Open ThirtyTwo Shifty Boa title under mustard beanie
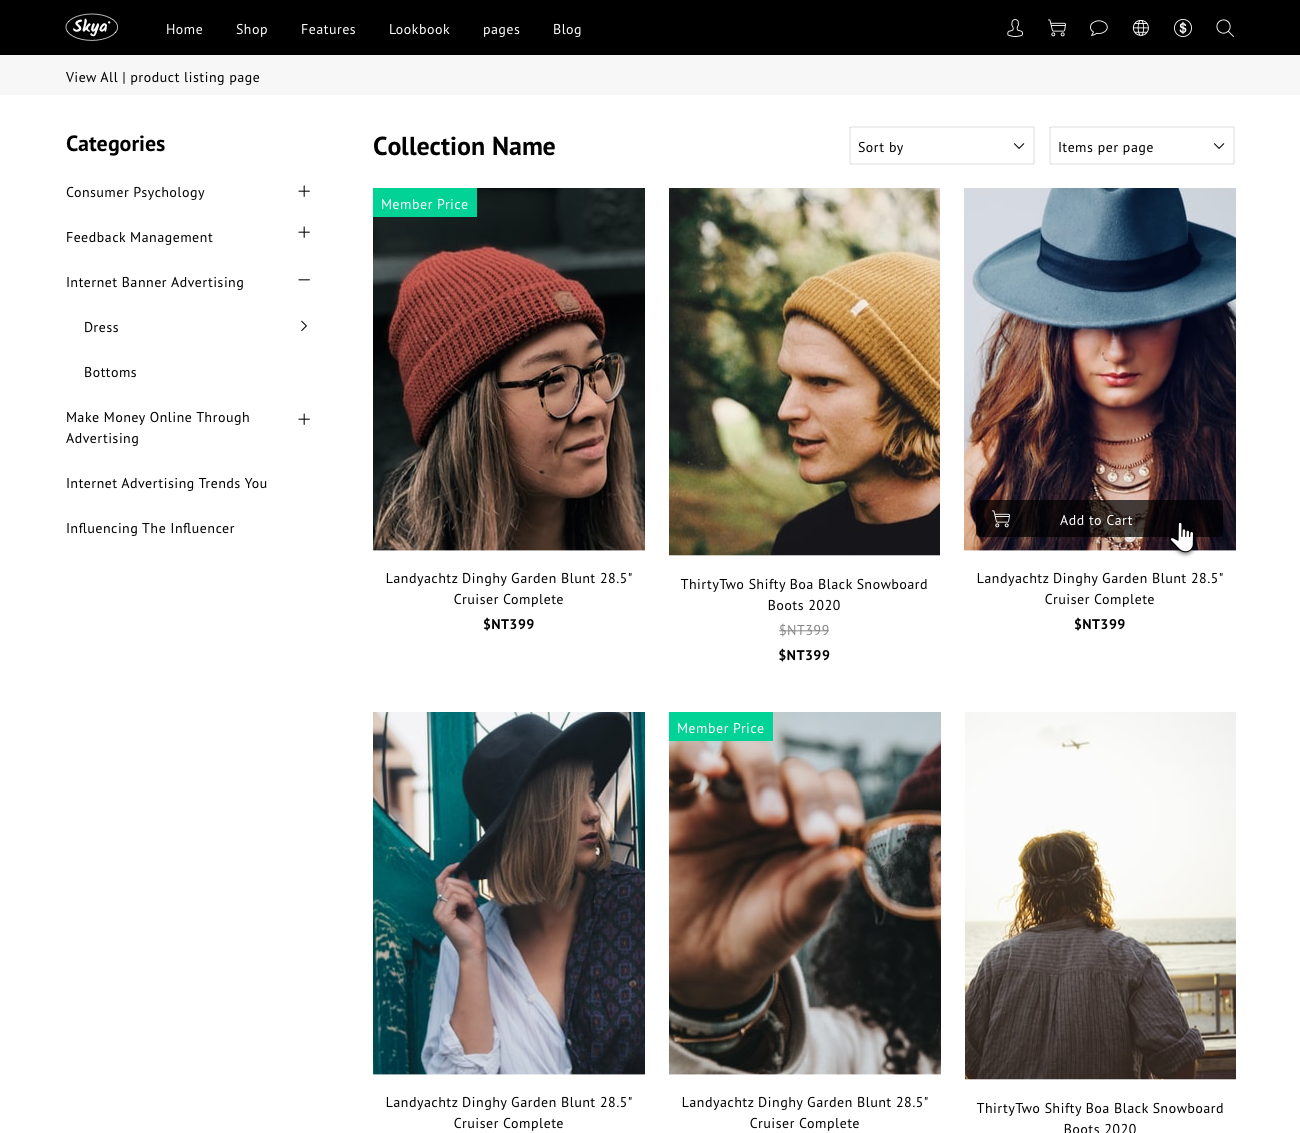This screenshot has width=1300, height=1133. tap(804, 595)
